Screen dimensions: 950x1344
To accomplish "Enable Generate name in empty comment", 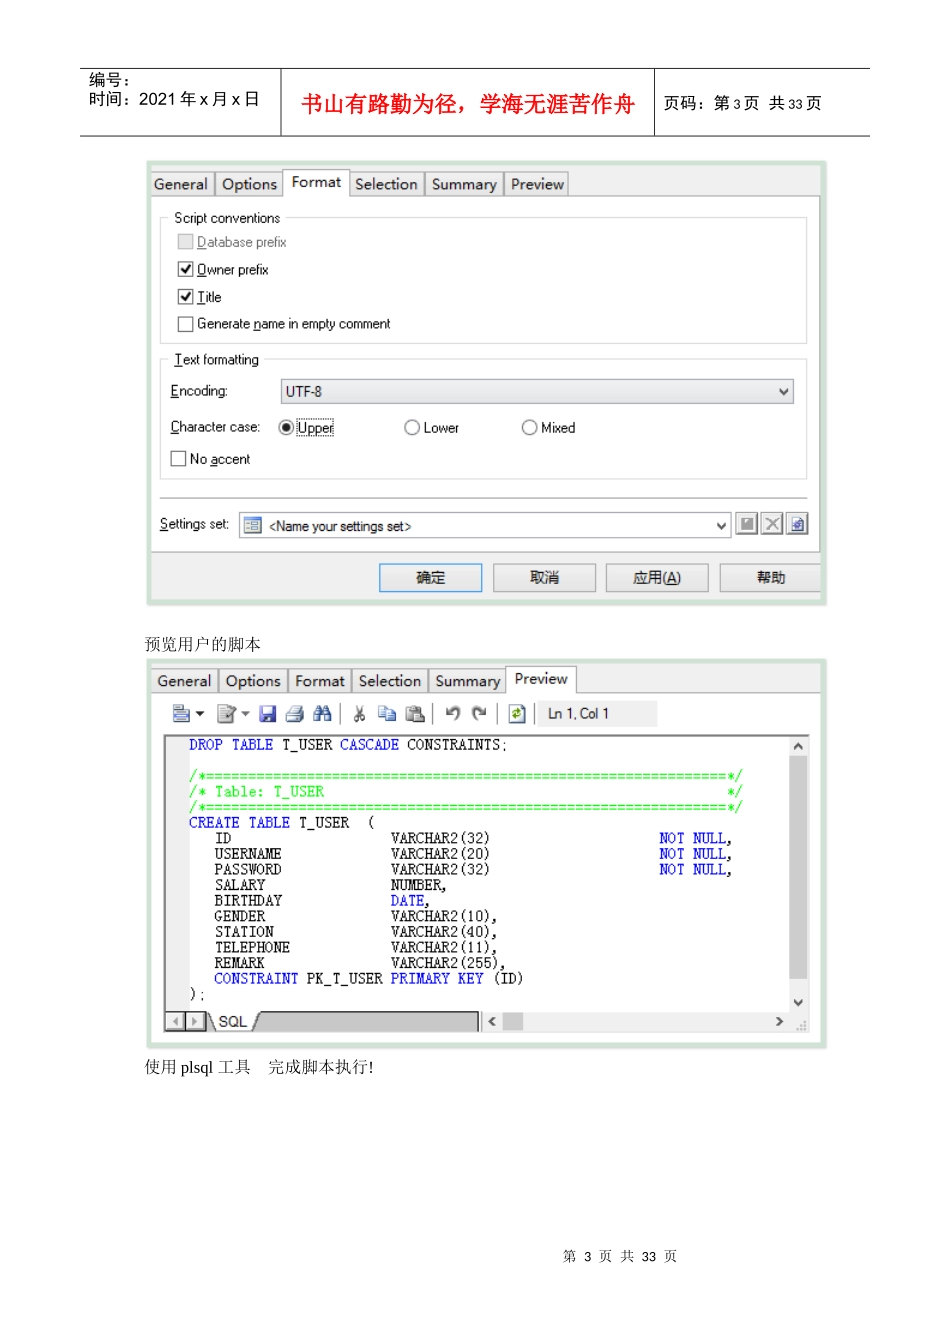I will 185,324.
